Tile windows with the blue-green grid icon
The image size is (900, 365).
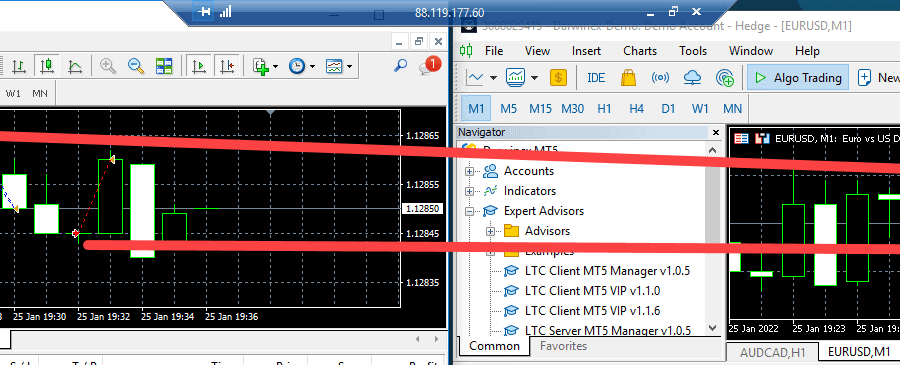[x=164, y=66]
